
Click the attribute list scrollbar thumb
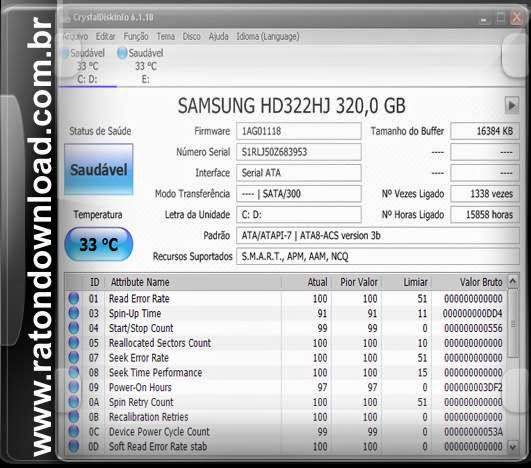click(513, 324)
